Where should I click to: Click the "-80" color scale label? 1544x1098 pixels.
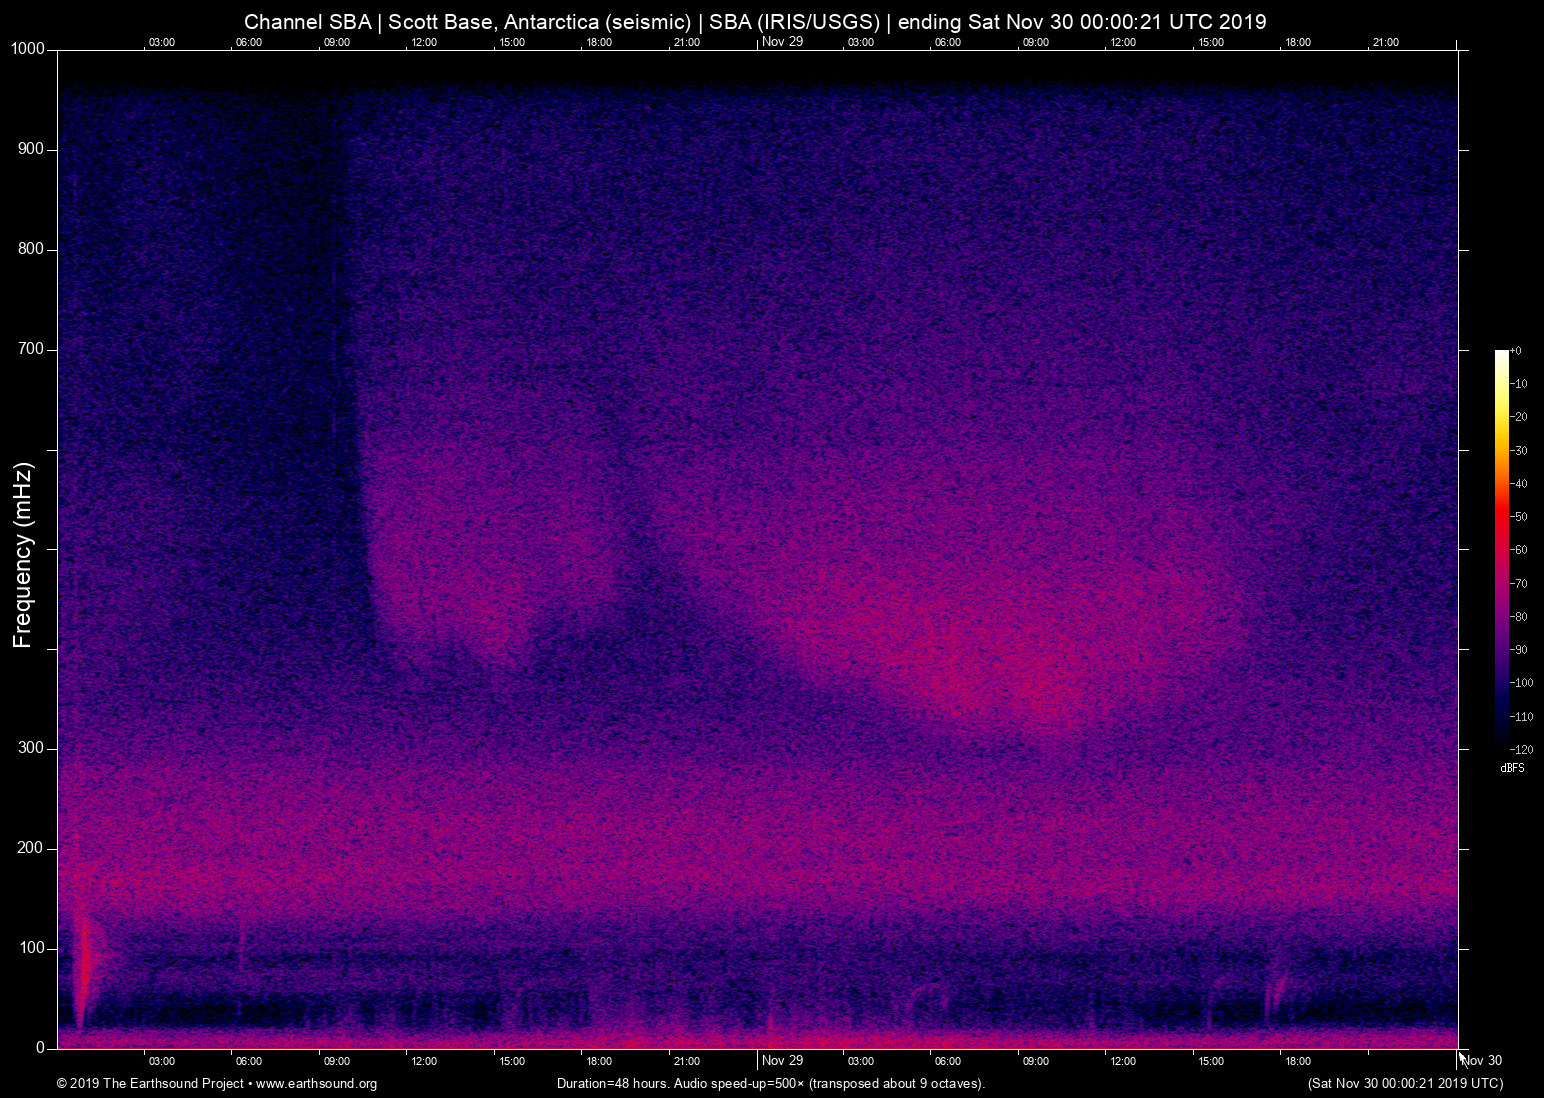pyautogui.click(x=1519, y=617)
